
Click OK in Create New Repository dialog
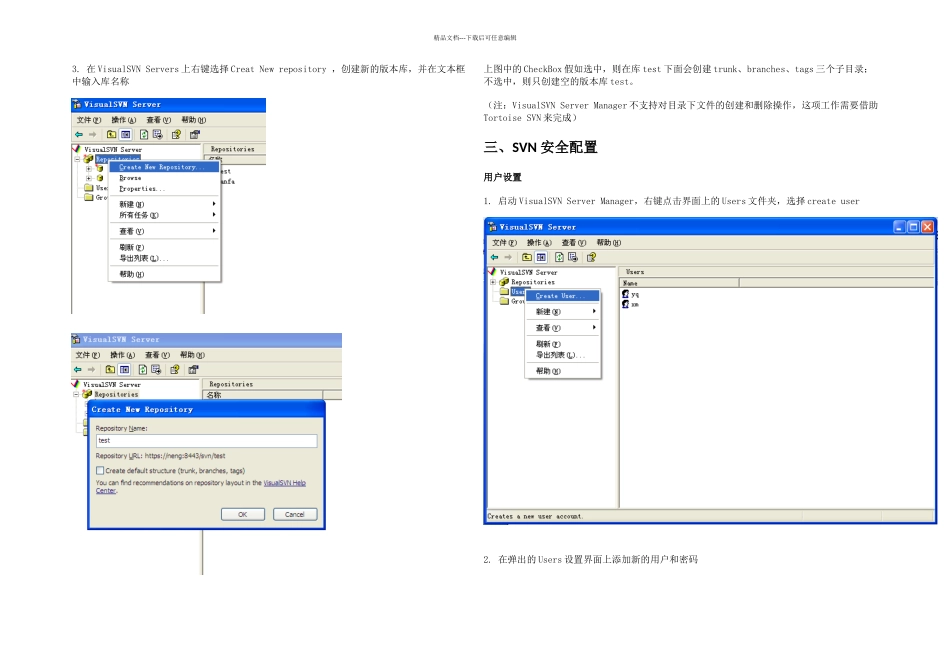click(243, 514)
